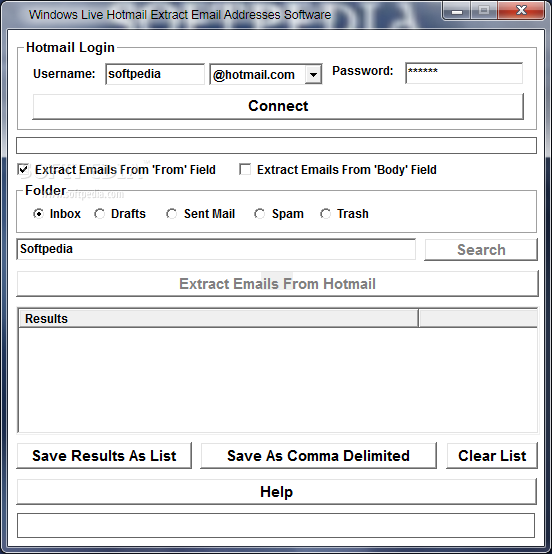Toggle Extract Emails From 'From' Field checkbox

click(23, 170)
